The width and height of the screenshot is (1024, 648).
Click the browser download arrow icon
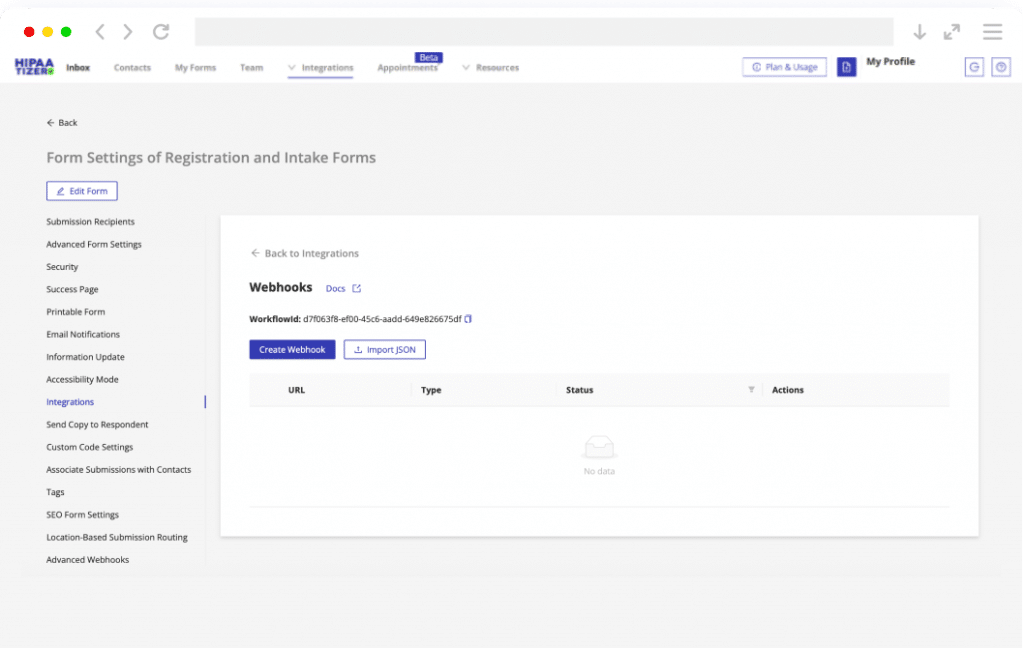(x=920, y=31)
